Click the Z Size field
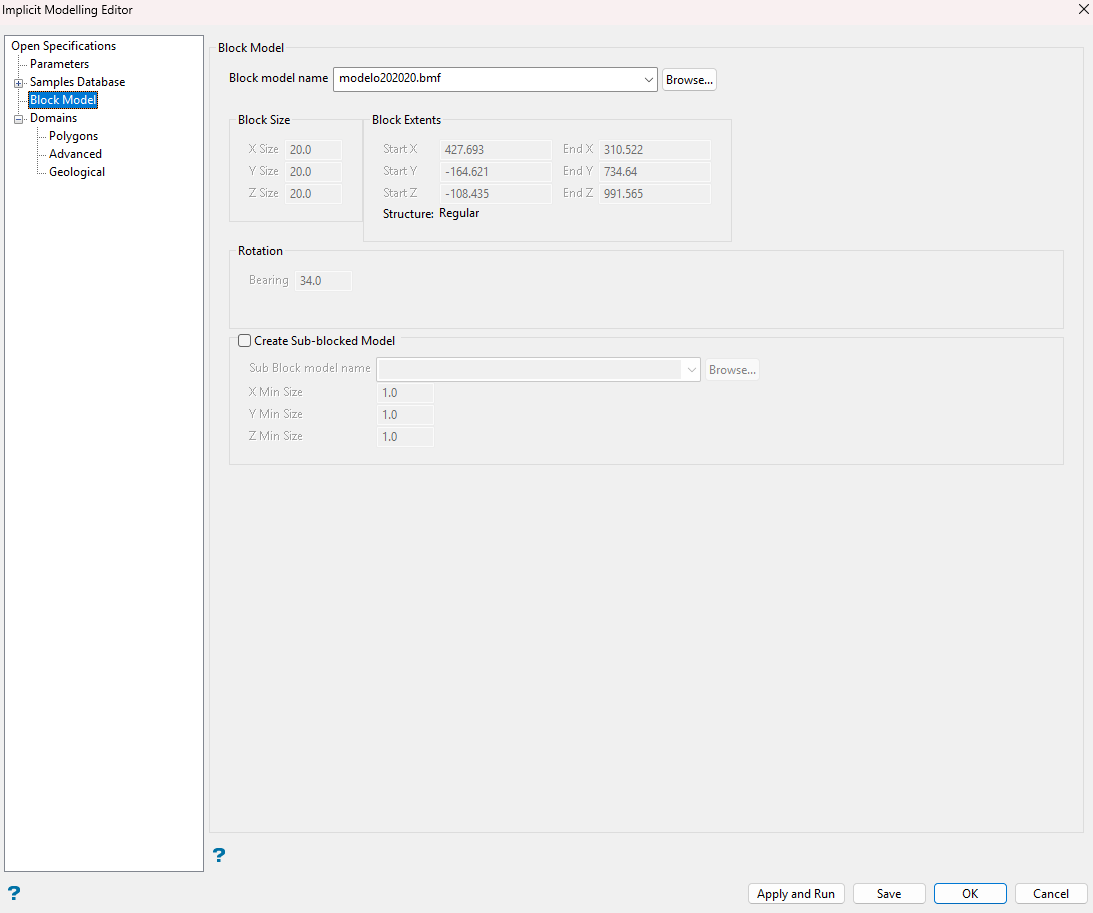1093x913 pixels. tap(314, 194)
